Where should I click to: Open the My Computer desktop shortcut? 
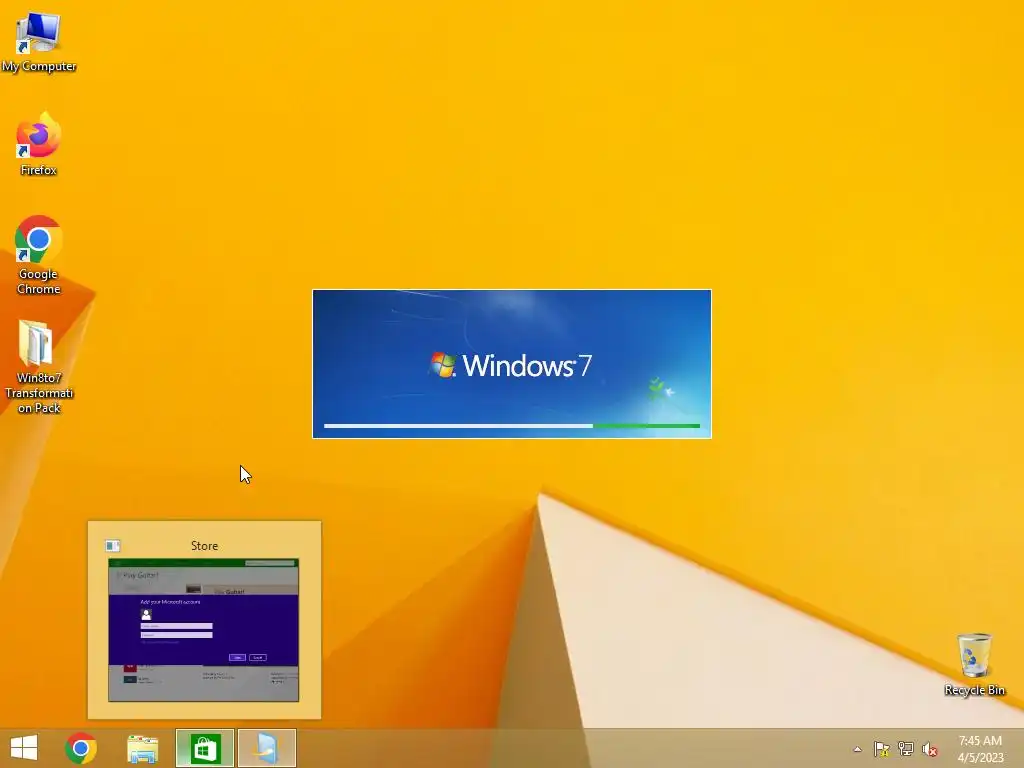pyautogui.click(x=39, y=41)
